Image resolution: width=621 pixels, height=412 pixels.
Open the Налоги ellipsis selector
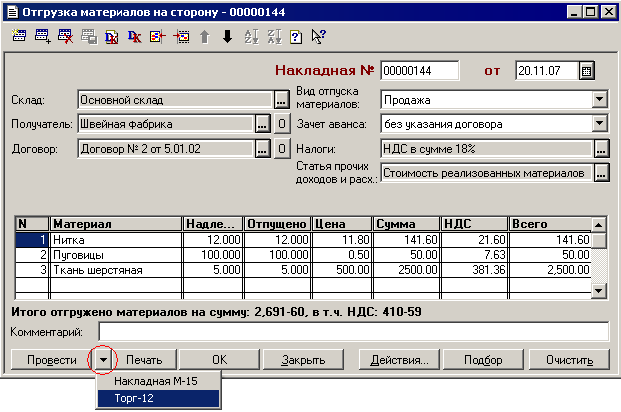[x=600, y=149]
